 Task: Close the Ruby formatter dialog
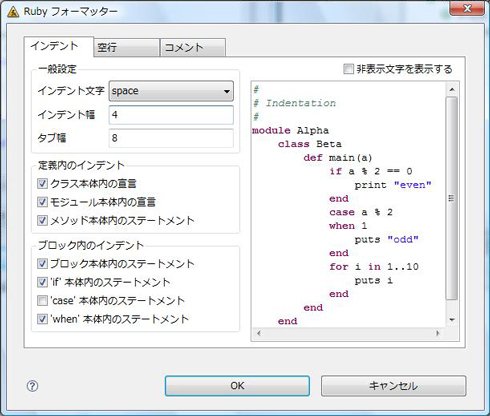(467, 8)
